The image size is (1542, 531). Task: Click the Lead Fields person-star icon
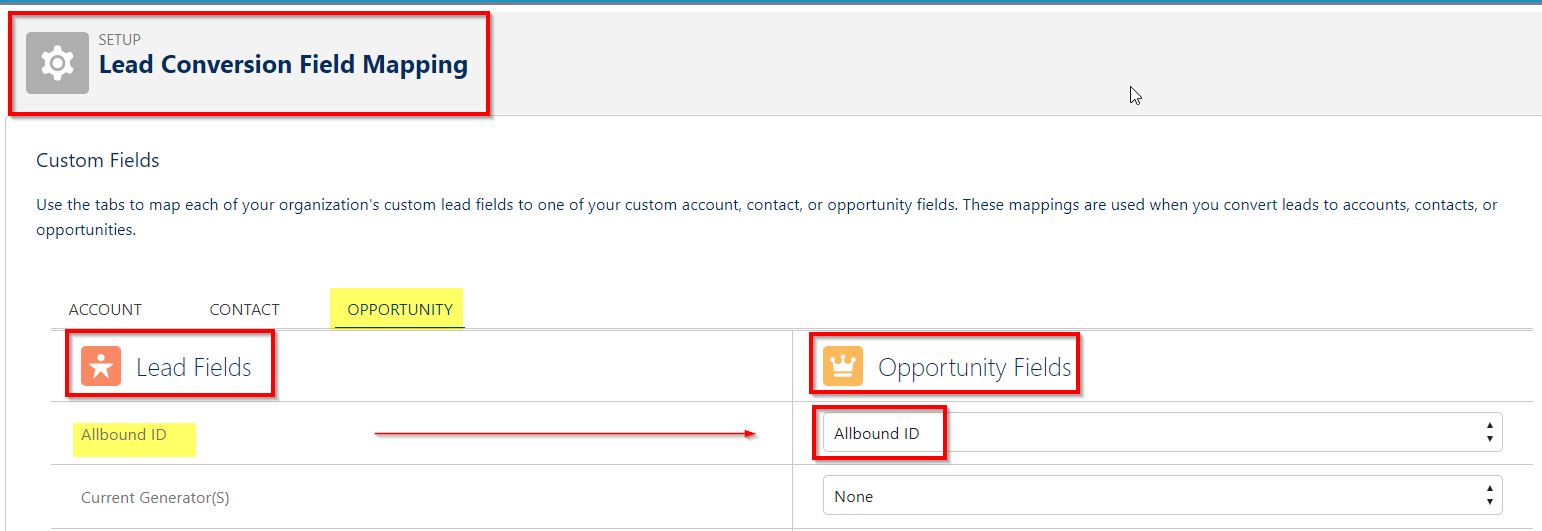(101, 367)
